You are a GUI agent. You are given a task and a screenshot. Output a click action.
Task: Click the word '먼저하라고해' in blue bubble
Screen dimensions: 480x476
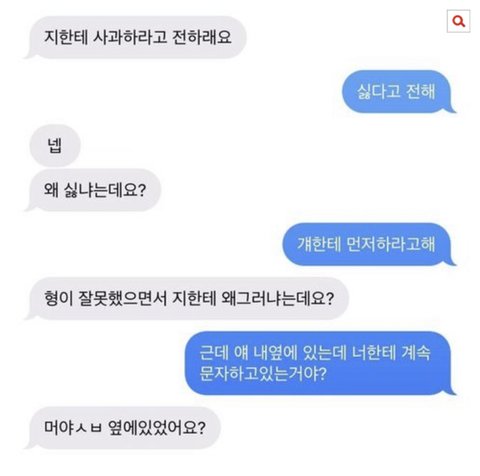[391, 244]
